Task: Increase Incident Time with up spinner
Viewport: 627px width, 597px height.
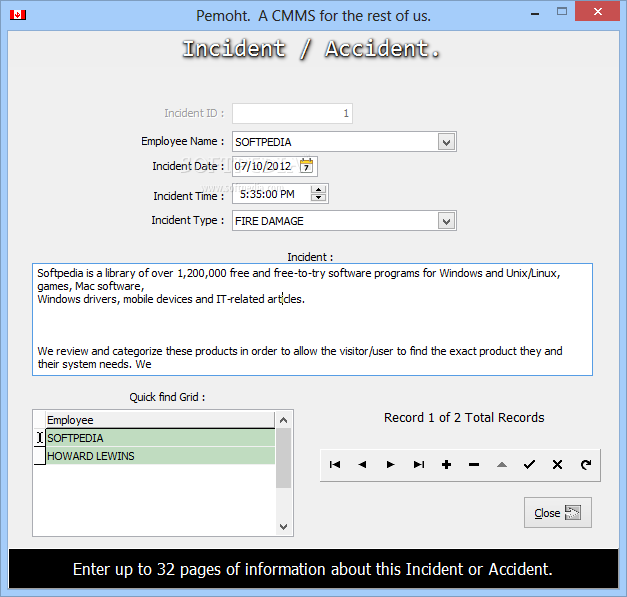Action: click(x=318, y=190)
